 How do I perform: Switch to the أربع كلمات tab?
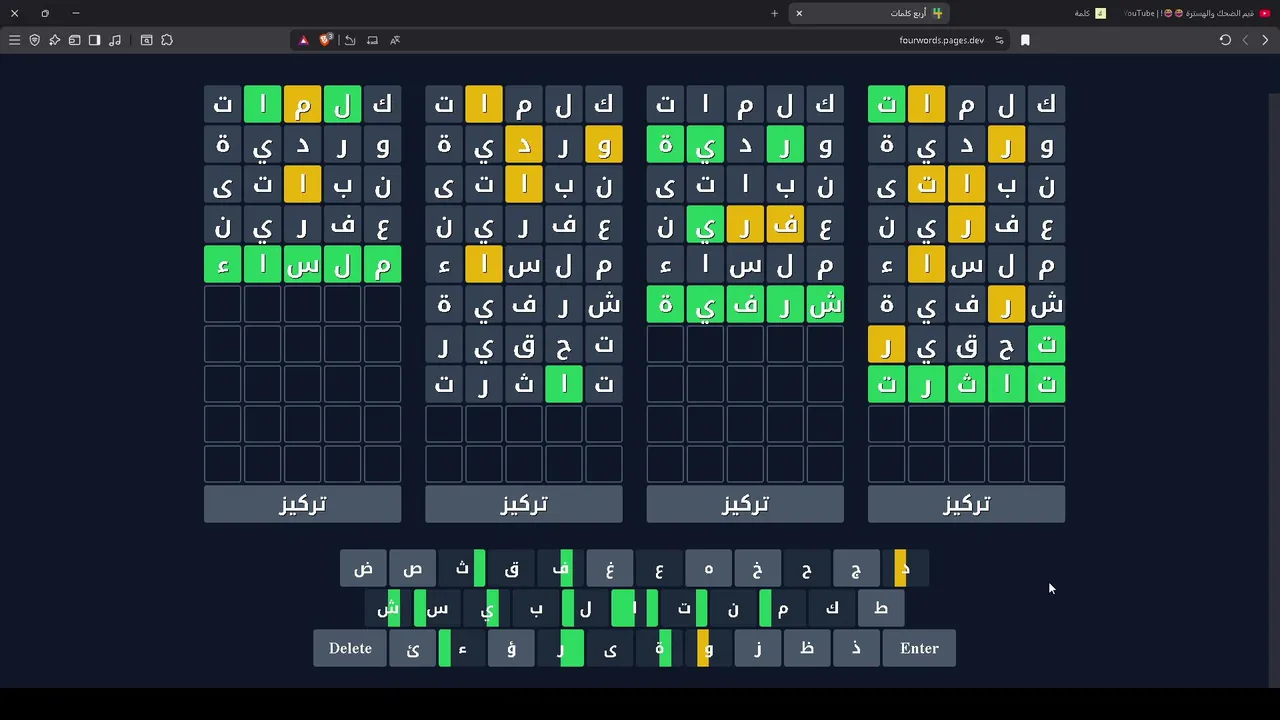click(868, 13)
